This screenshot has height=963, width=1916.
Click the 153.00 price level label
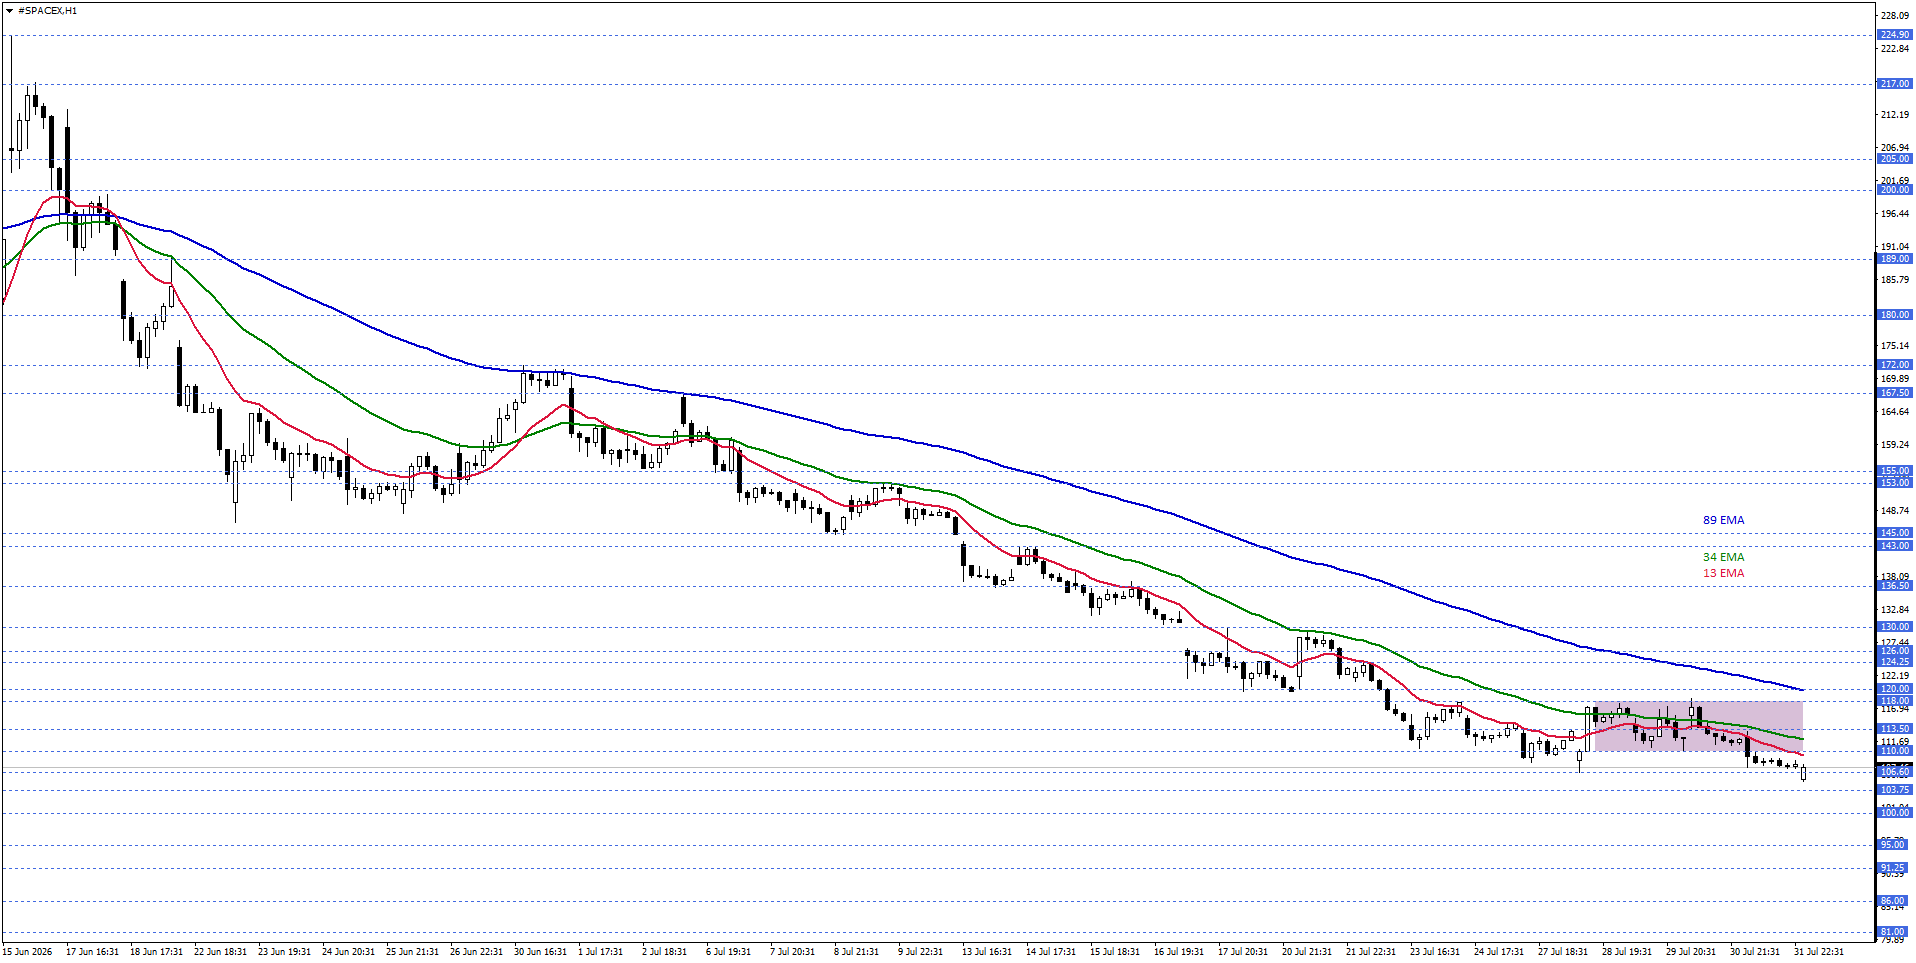[1895, 483]
